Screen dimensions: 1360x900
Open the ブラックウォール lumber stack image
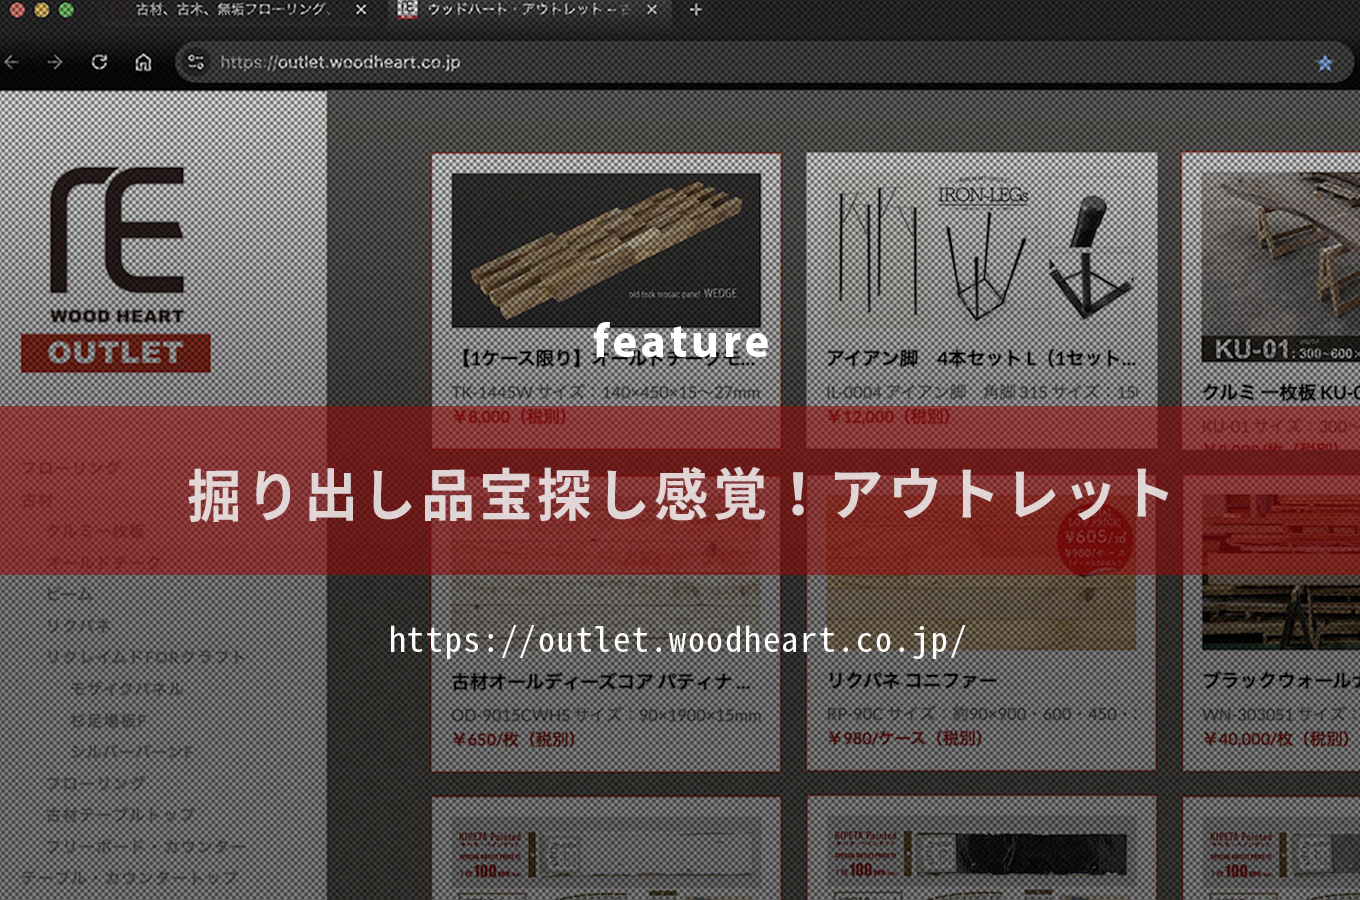(x=1281, y=573)
